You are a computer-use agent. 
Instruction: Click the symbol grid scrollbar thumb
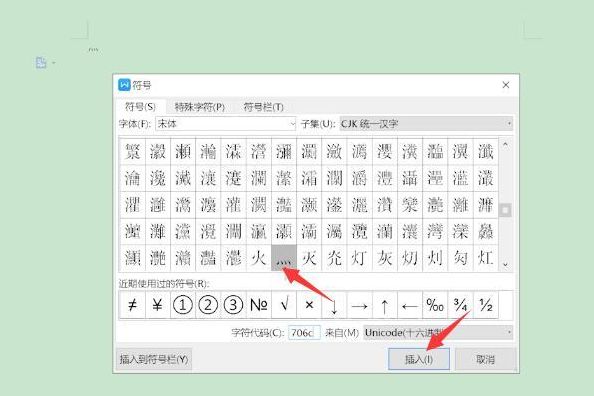(505, 210)
